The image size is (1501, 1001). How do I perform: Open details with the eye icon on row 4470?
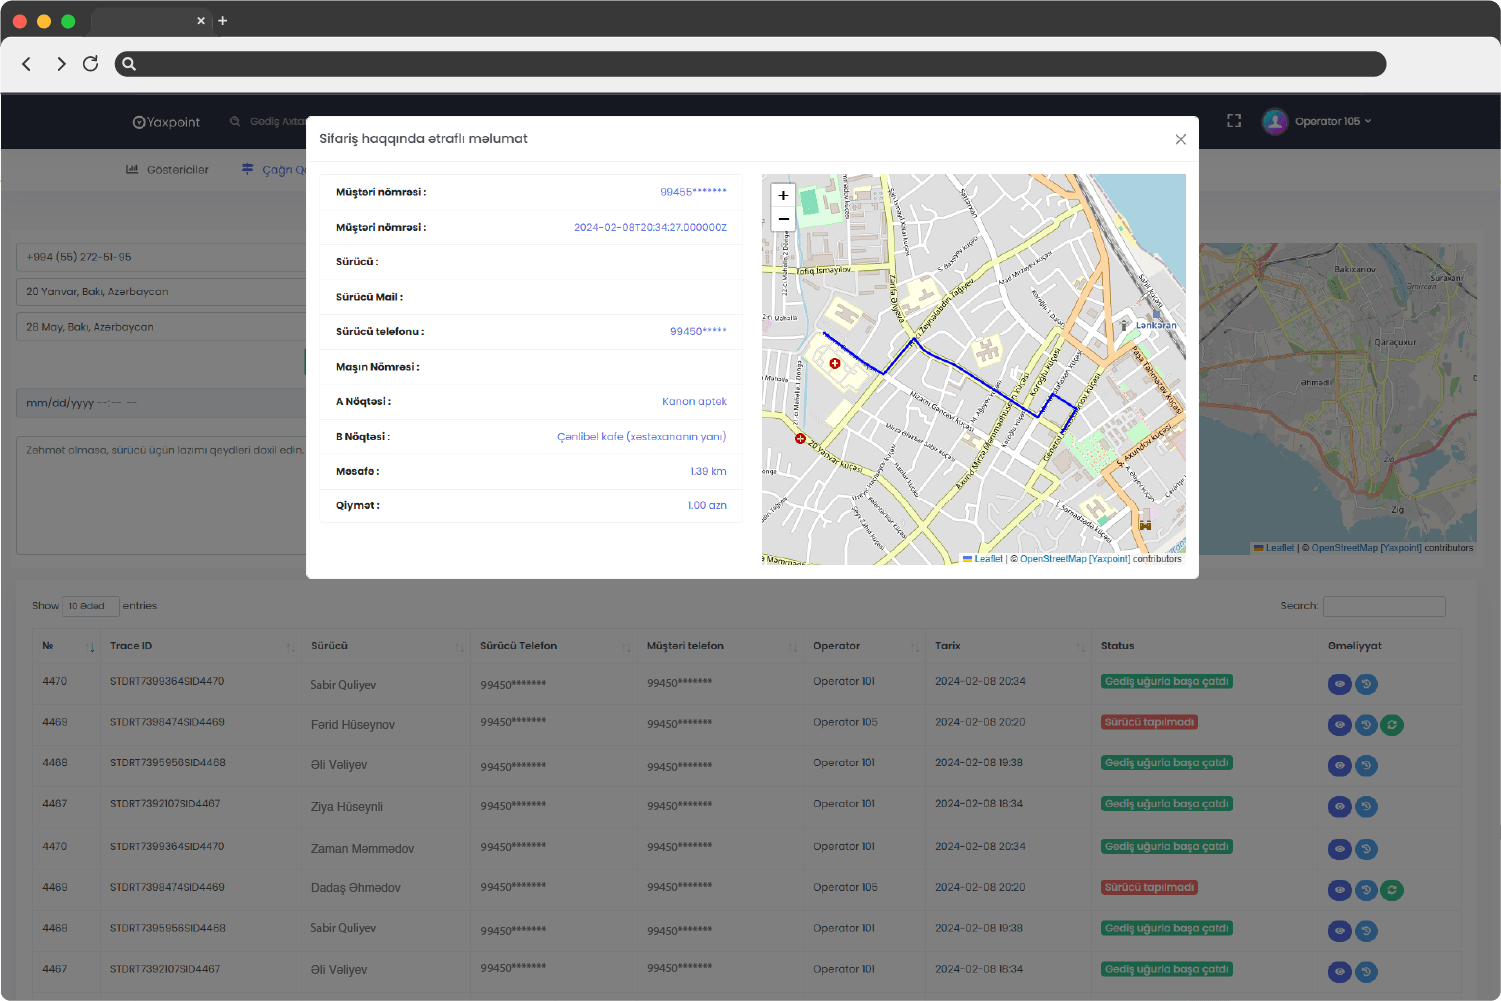coord(1339,684)
